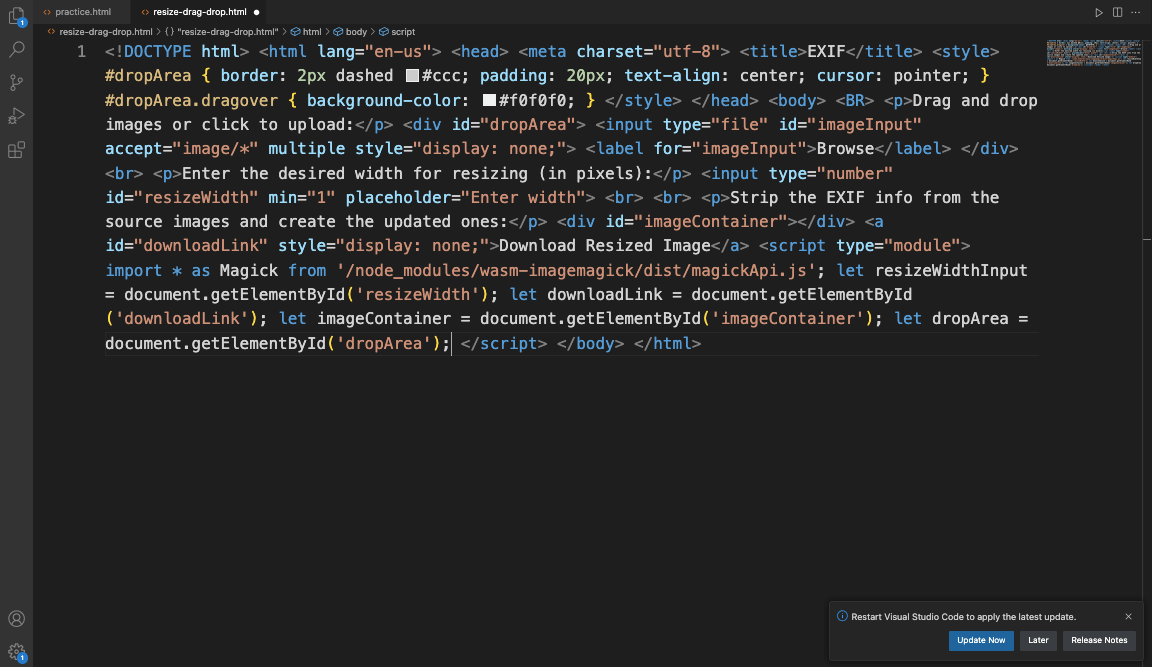Click the Accounts icon at the bottom
Screen dimensions: 1152x667
pyautogui.click(x=16, y=619)
